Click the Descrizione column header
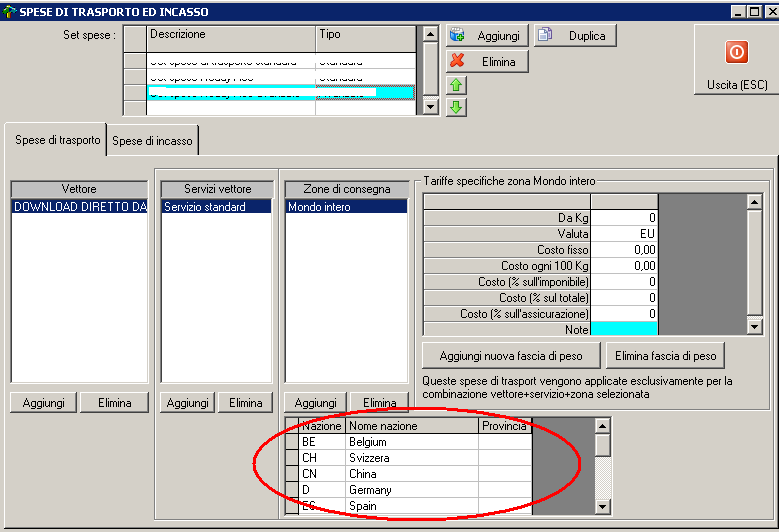 [x=231, y=39]
